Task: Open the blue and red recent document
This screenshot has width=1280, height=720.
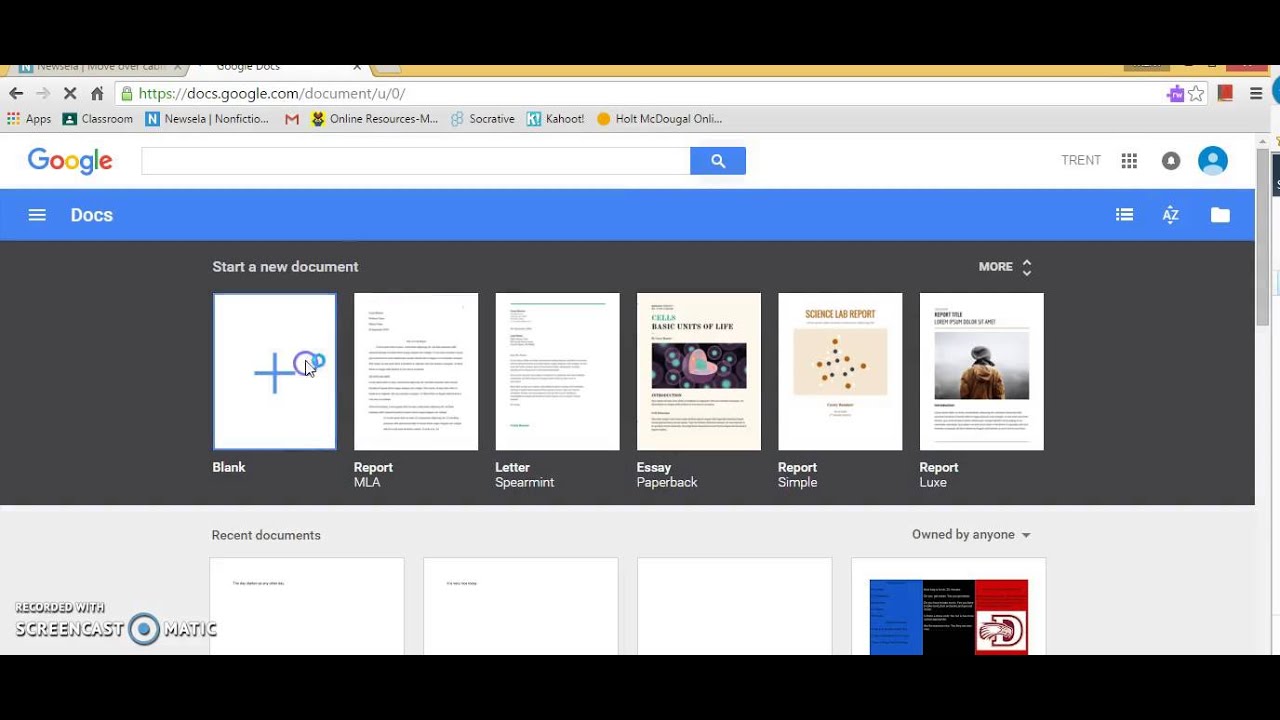Action: [x=949, y=607]
